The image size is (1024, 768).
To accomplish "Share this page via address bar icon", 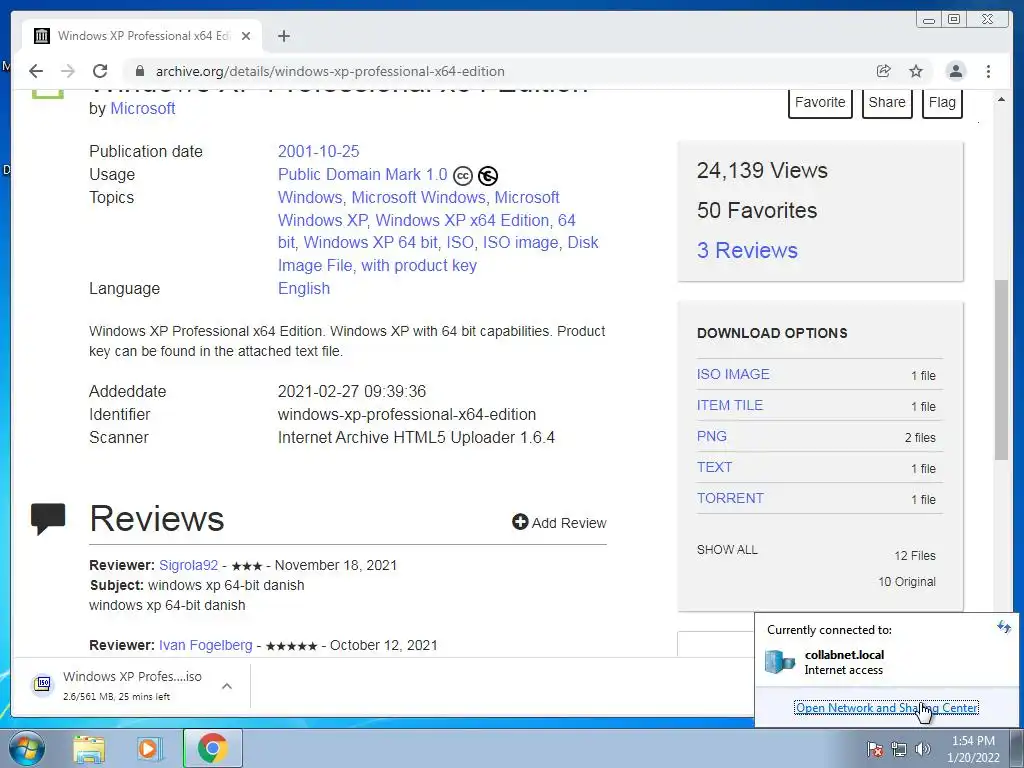I will point(884,71).
